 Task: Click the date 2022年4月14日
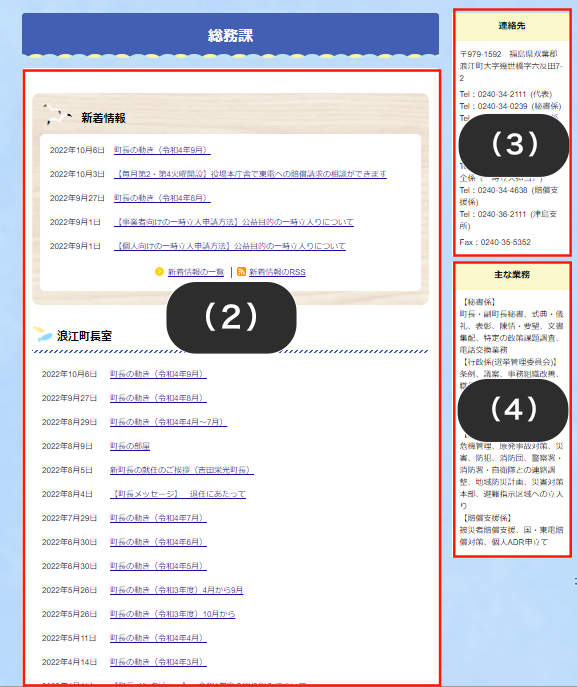click(x=69, y=662)
